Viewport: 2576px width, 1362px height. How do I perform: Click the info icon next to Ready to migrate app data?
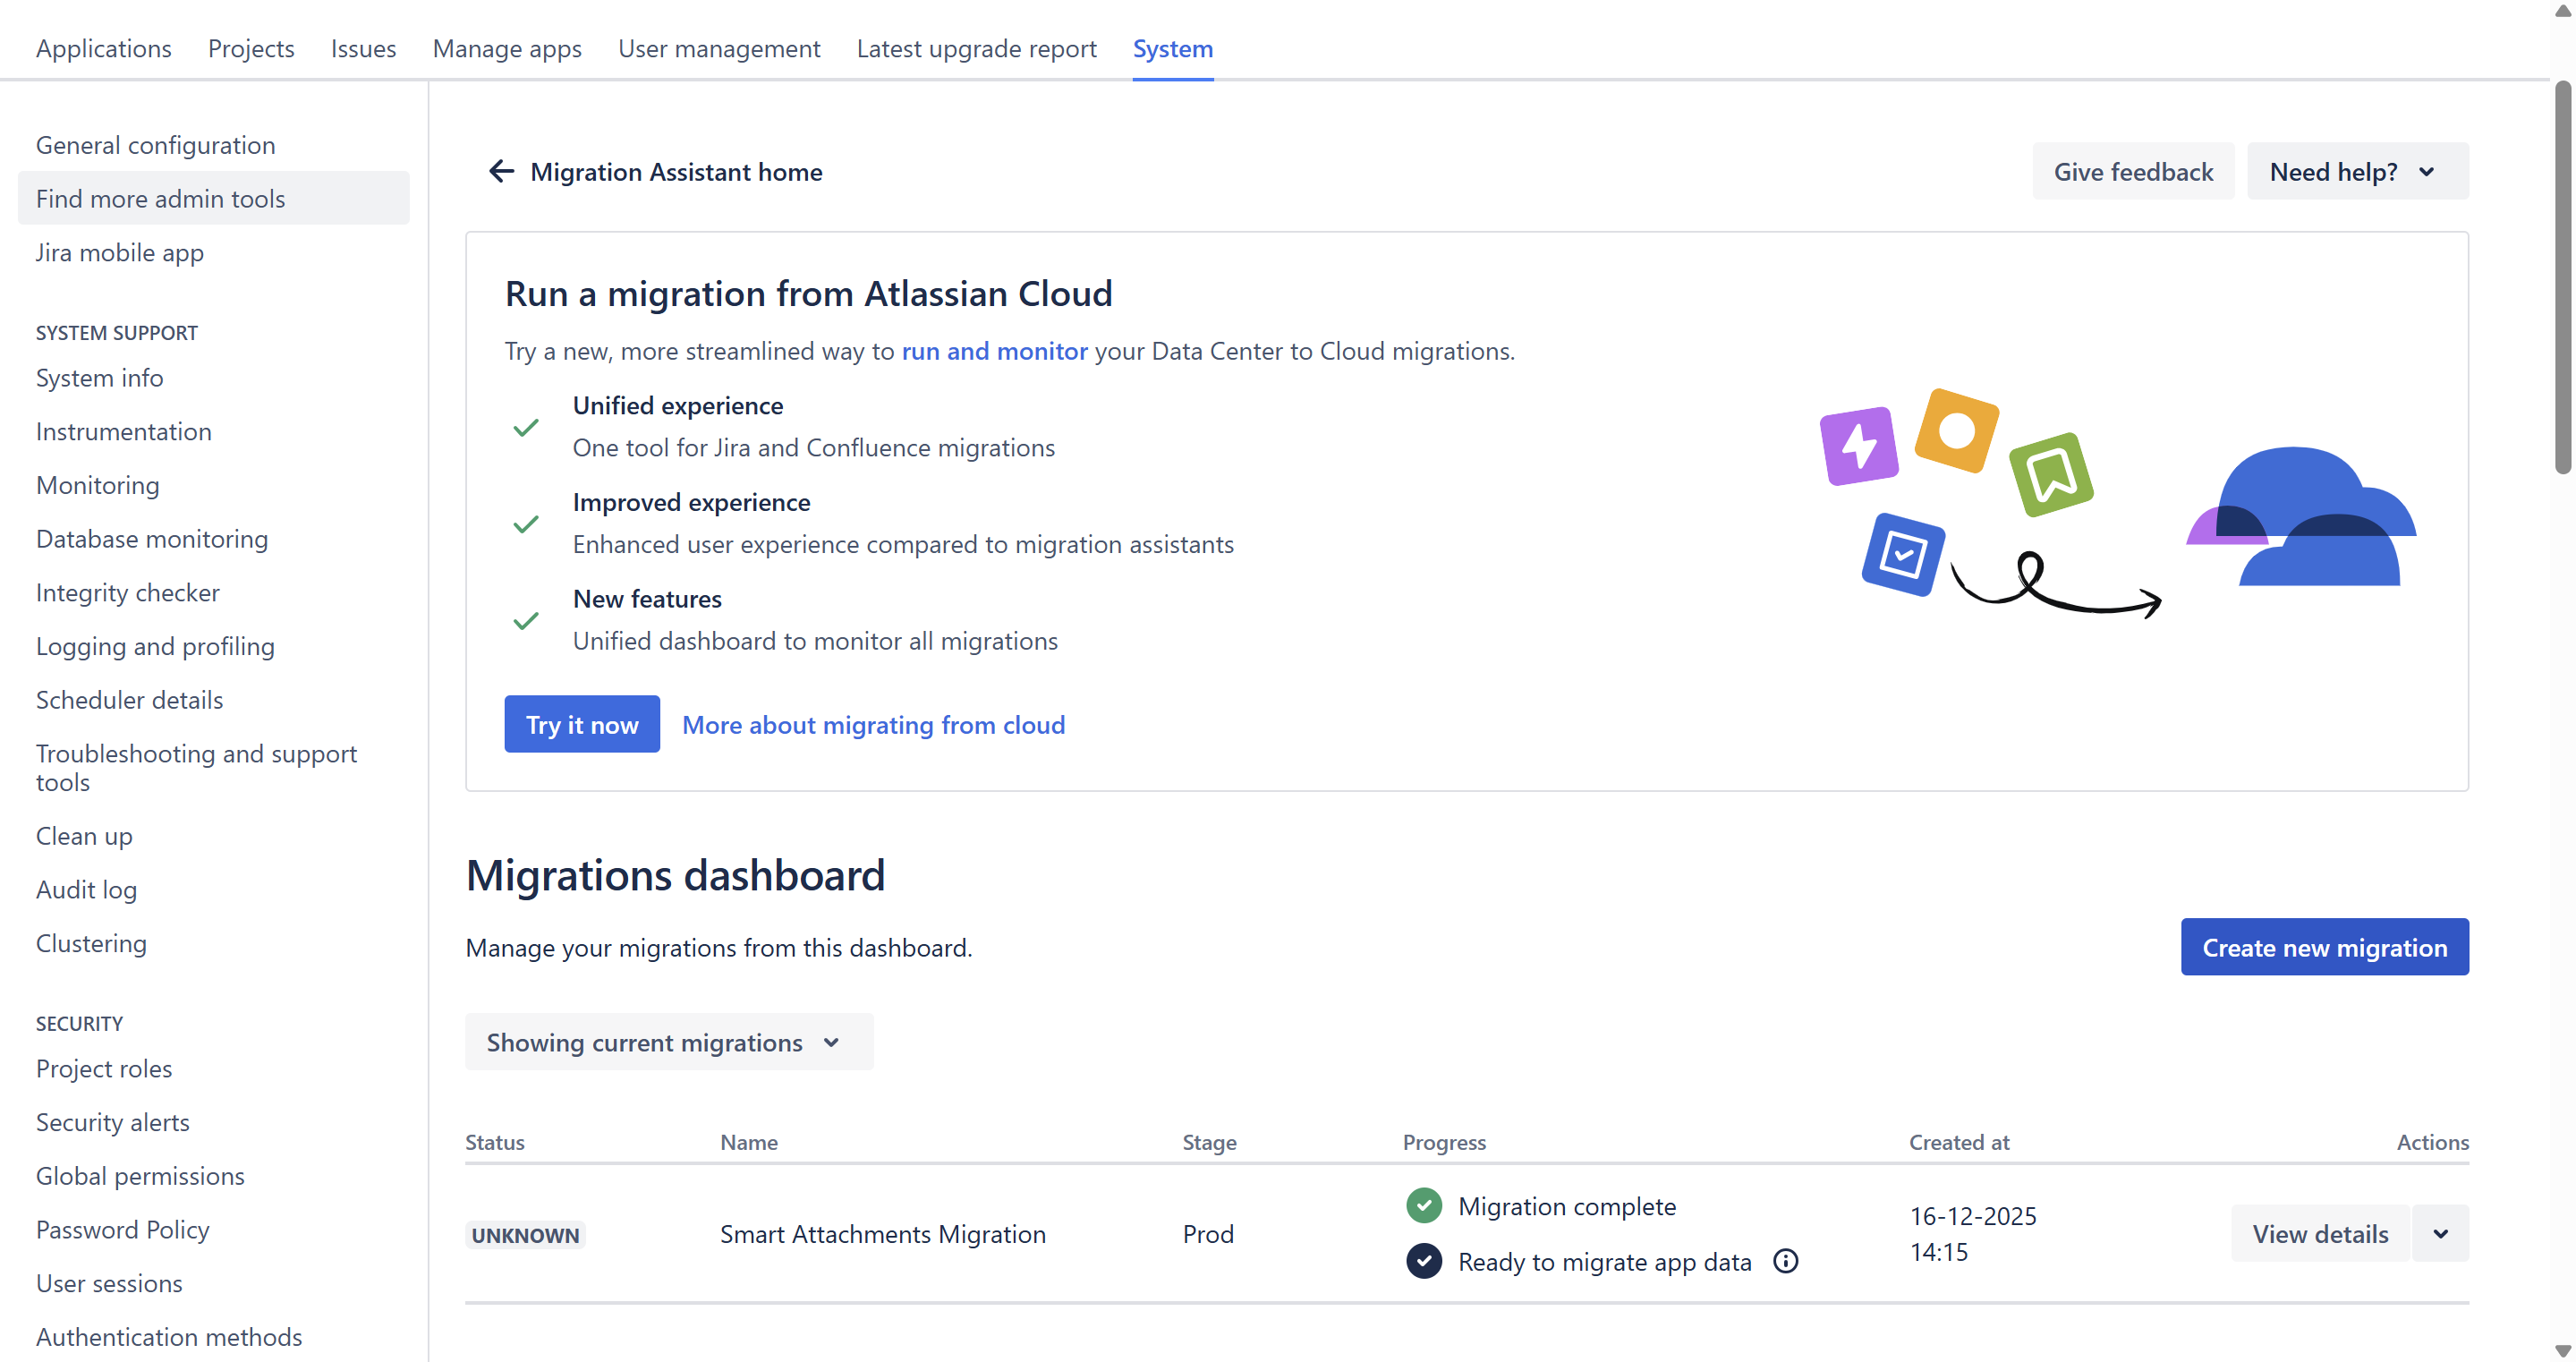coord(1785,1261)
